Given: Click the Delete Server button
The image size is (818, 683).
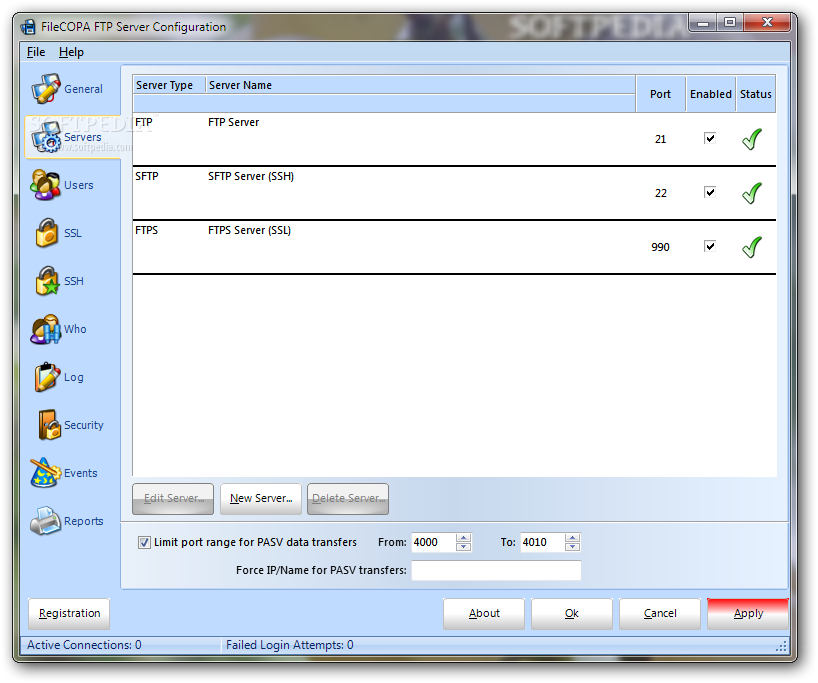Looking at the screenshot, I should click(x=348, y=499).
